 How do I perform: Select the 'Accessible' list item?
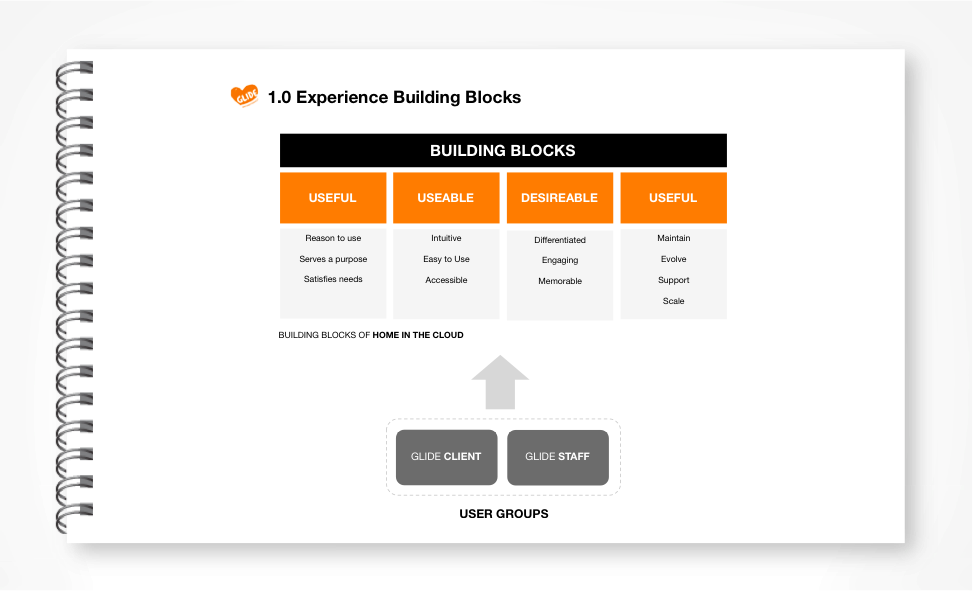click(x=446, y=280)
